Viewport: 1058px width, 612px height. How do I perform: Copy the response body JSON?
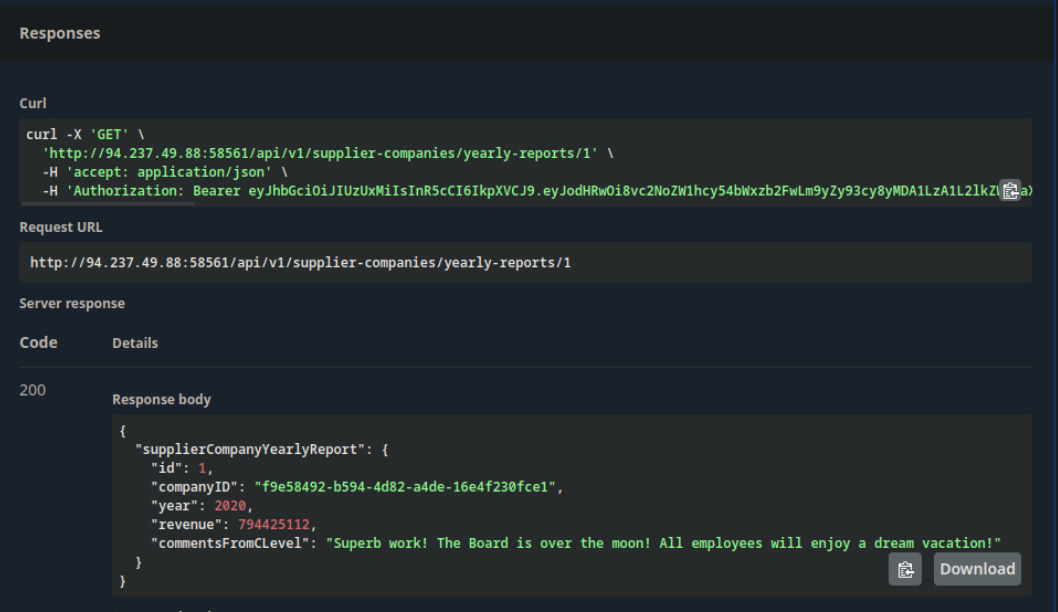click(905, 569)
